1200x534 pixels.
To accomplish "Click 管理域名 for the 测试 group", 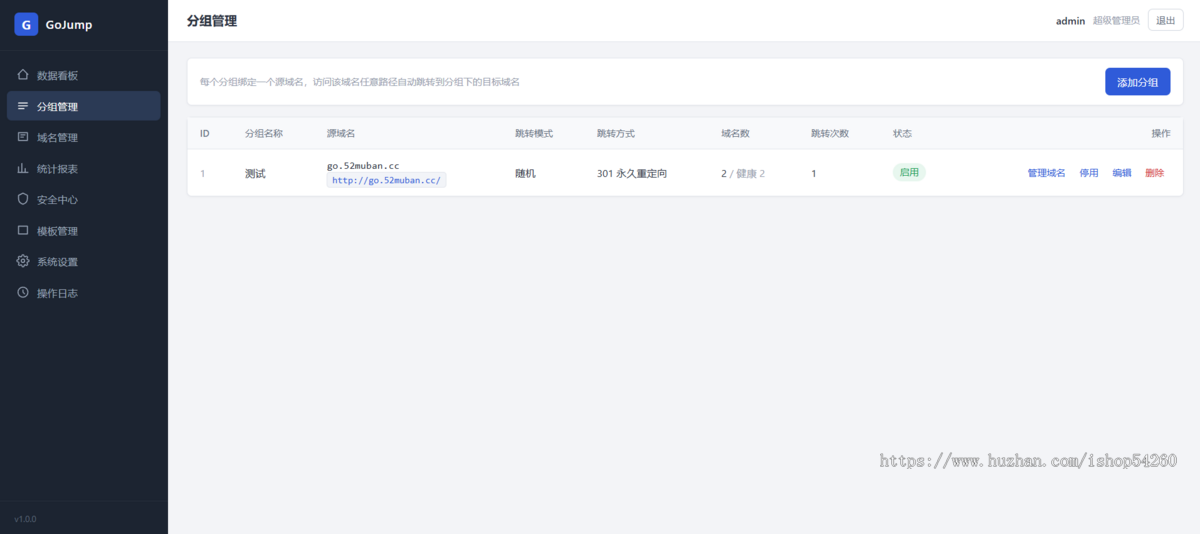I will click(1046, 173).
